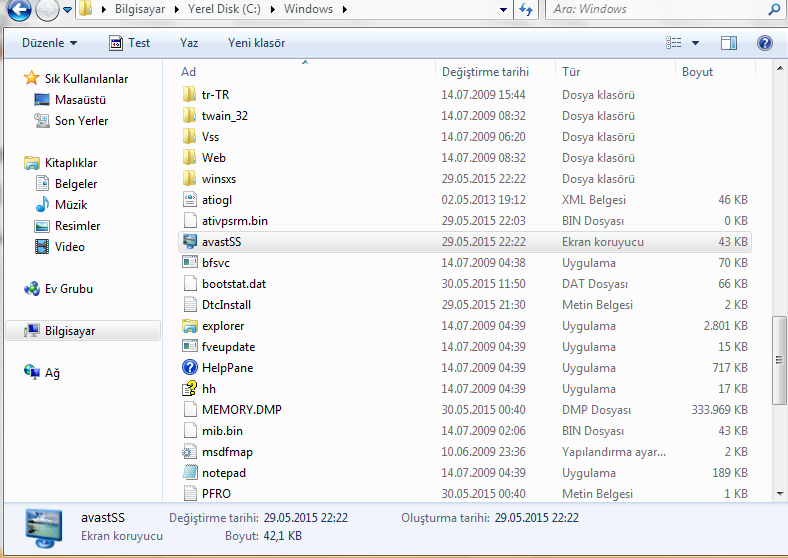788x558 pixels.
Task: Select the explorer application icon
Action: point(191,326)
